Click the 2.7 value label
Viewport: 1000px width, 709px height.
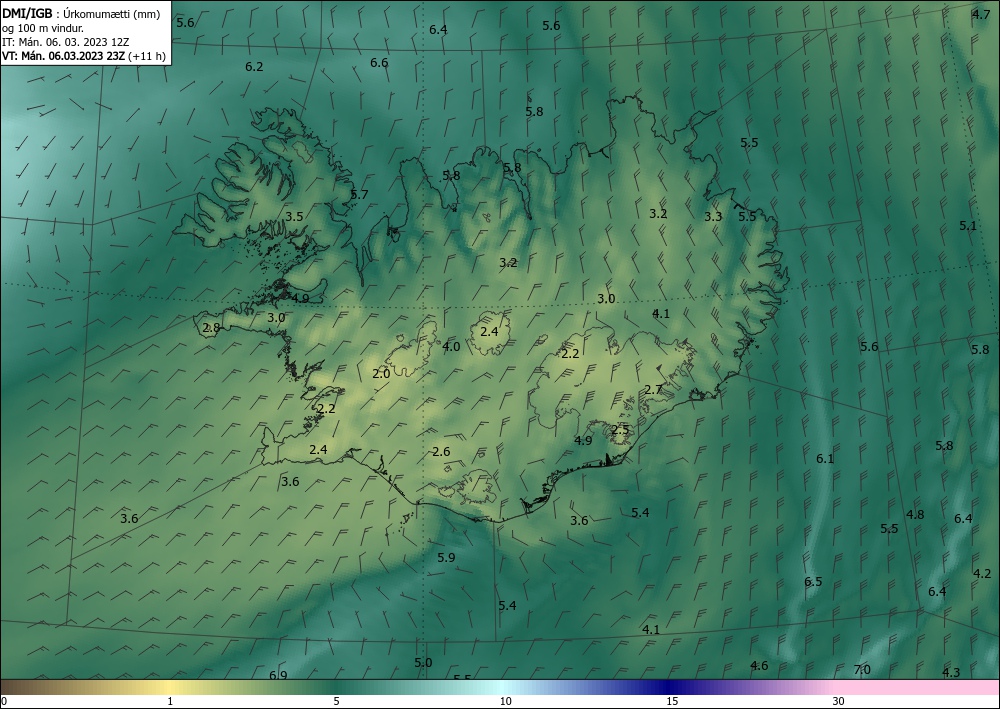coord(654,390)
